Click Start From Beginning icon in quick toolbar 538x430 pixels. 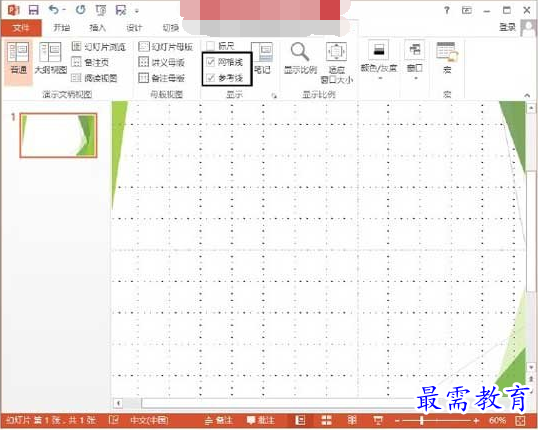[x=101, y=10]
